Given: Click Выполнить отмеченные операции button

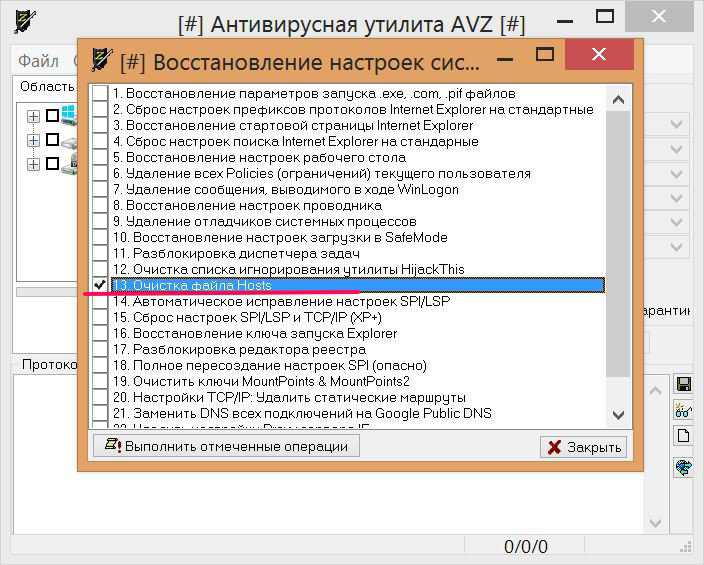Looking at the screenshot, I should click(x=226, y=446).
